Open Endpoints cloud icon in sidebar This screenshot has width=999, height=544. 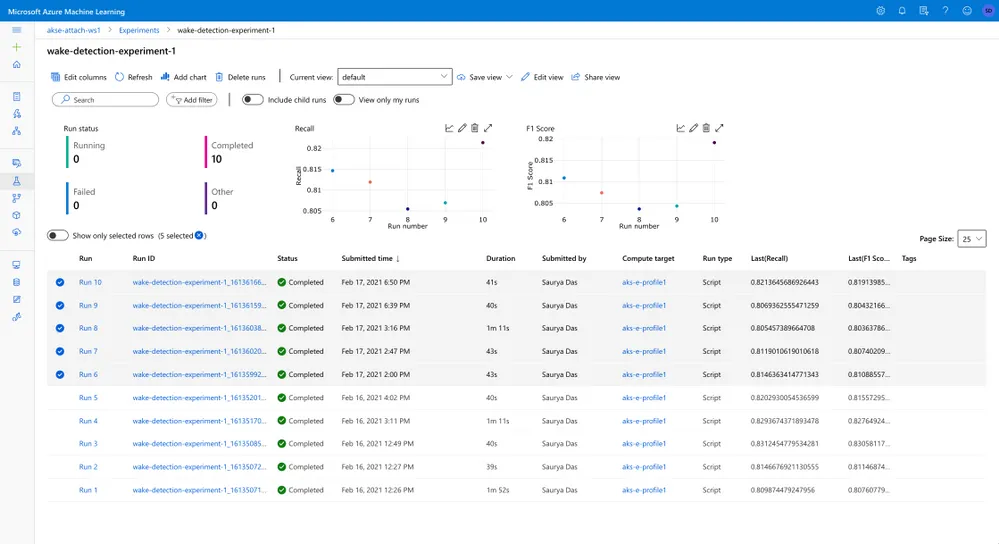[x=17, y=232]
